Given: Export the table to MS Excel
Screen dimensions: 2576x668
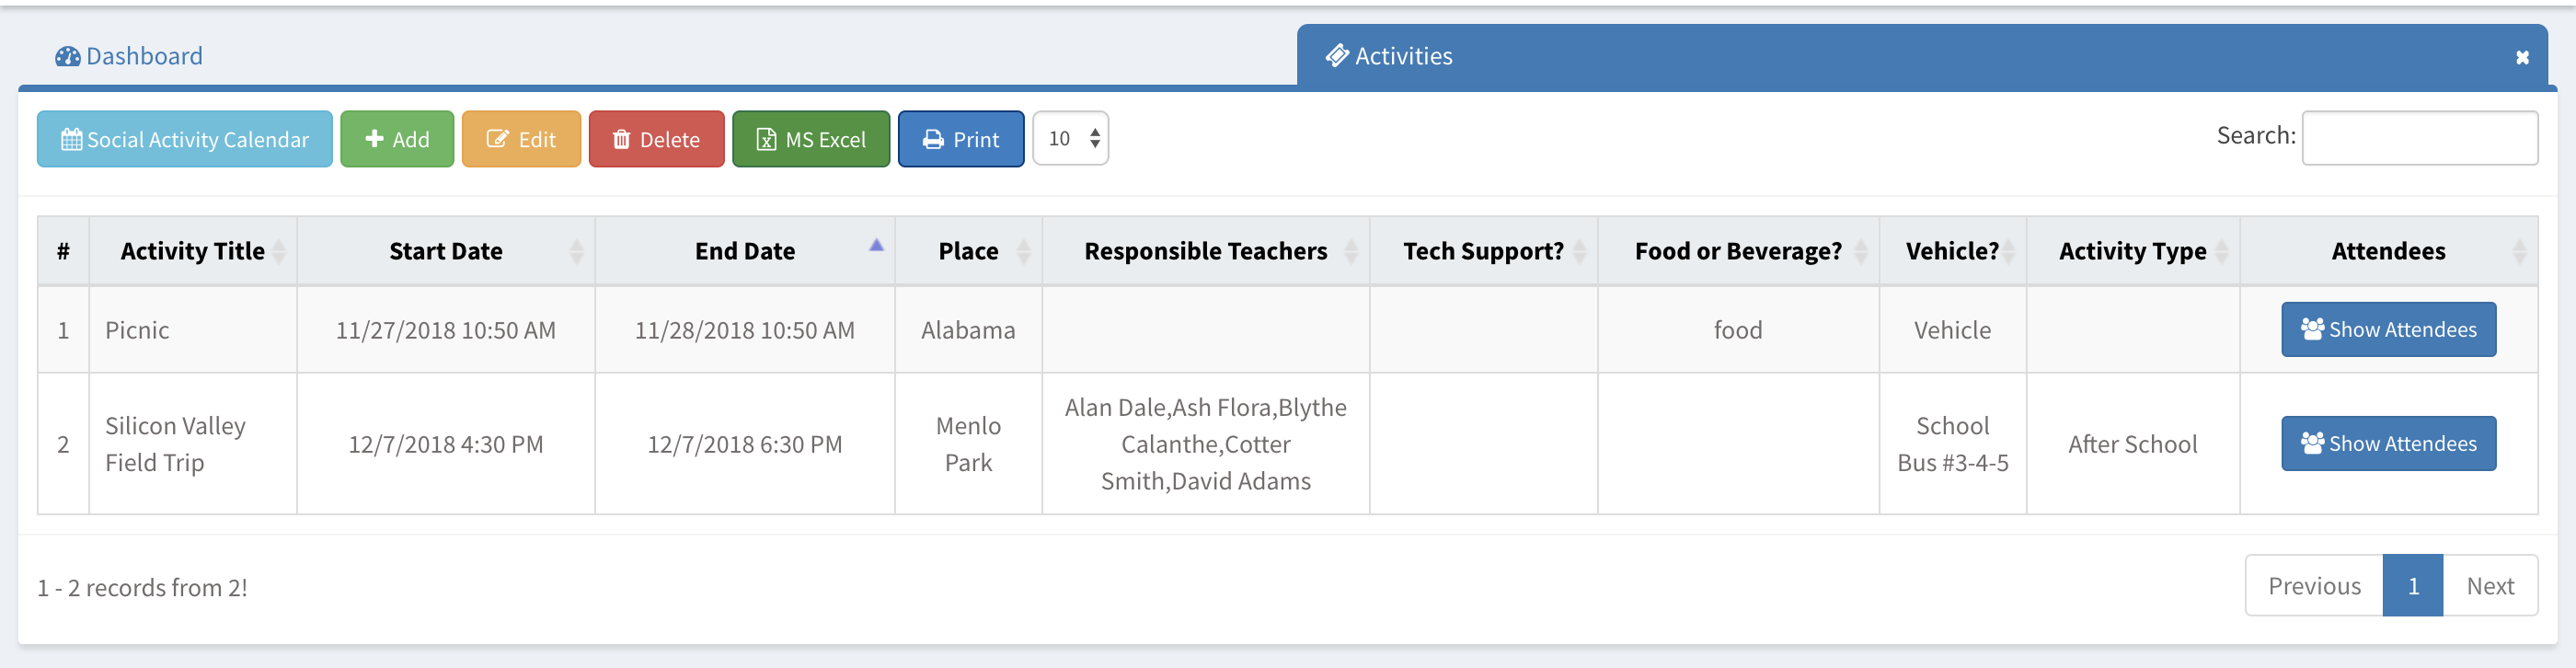Looking at the screenshot, I should click(x=811, y=139).
